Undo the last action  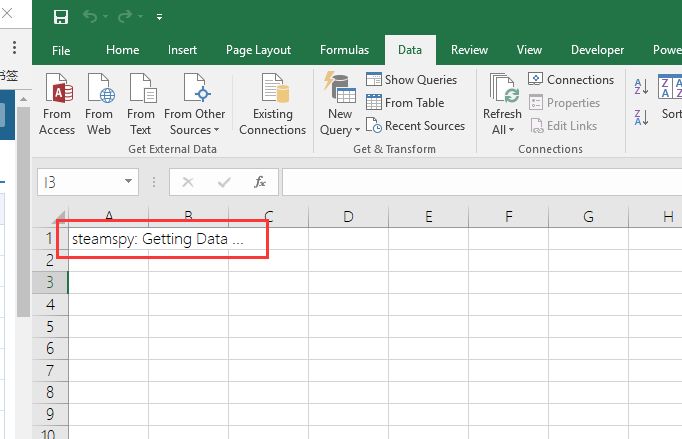click(x=90, y=17)
